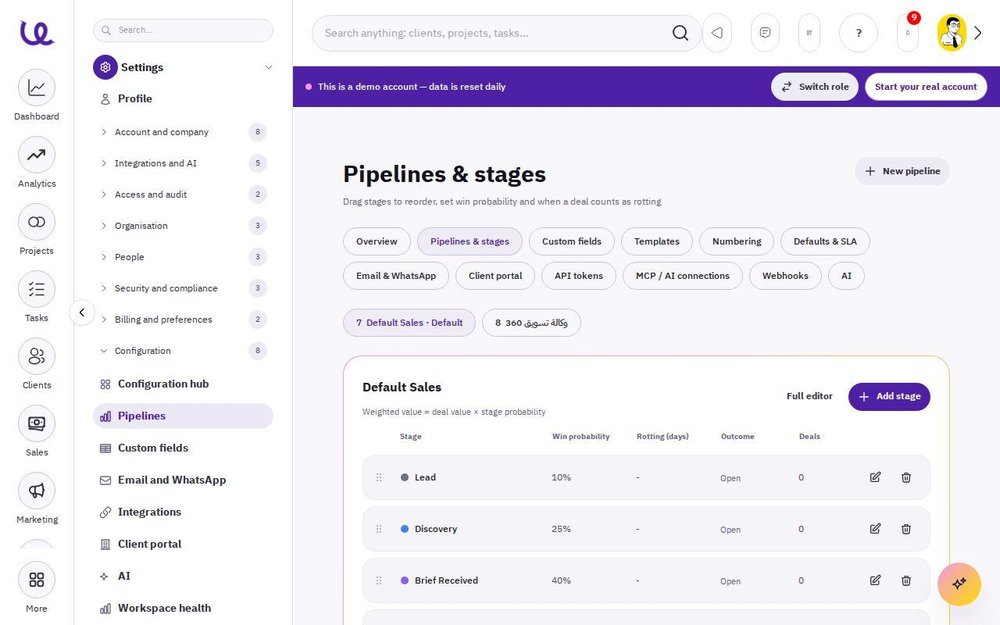Open Configuration hub in sidebar
Screen dimensions: 1000x625
click(x=184, y=384)
